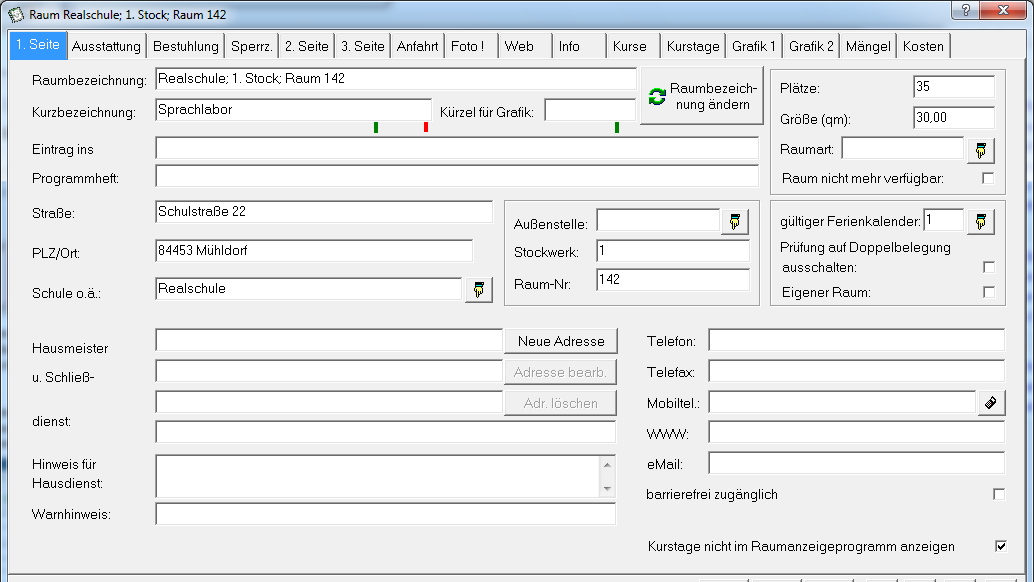The height and width of the screenshot is (582, 1034).
Task: Click the 'Adresse bearb.' button
Action: point(561,372)
